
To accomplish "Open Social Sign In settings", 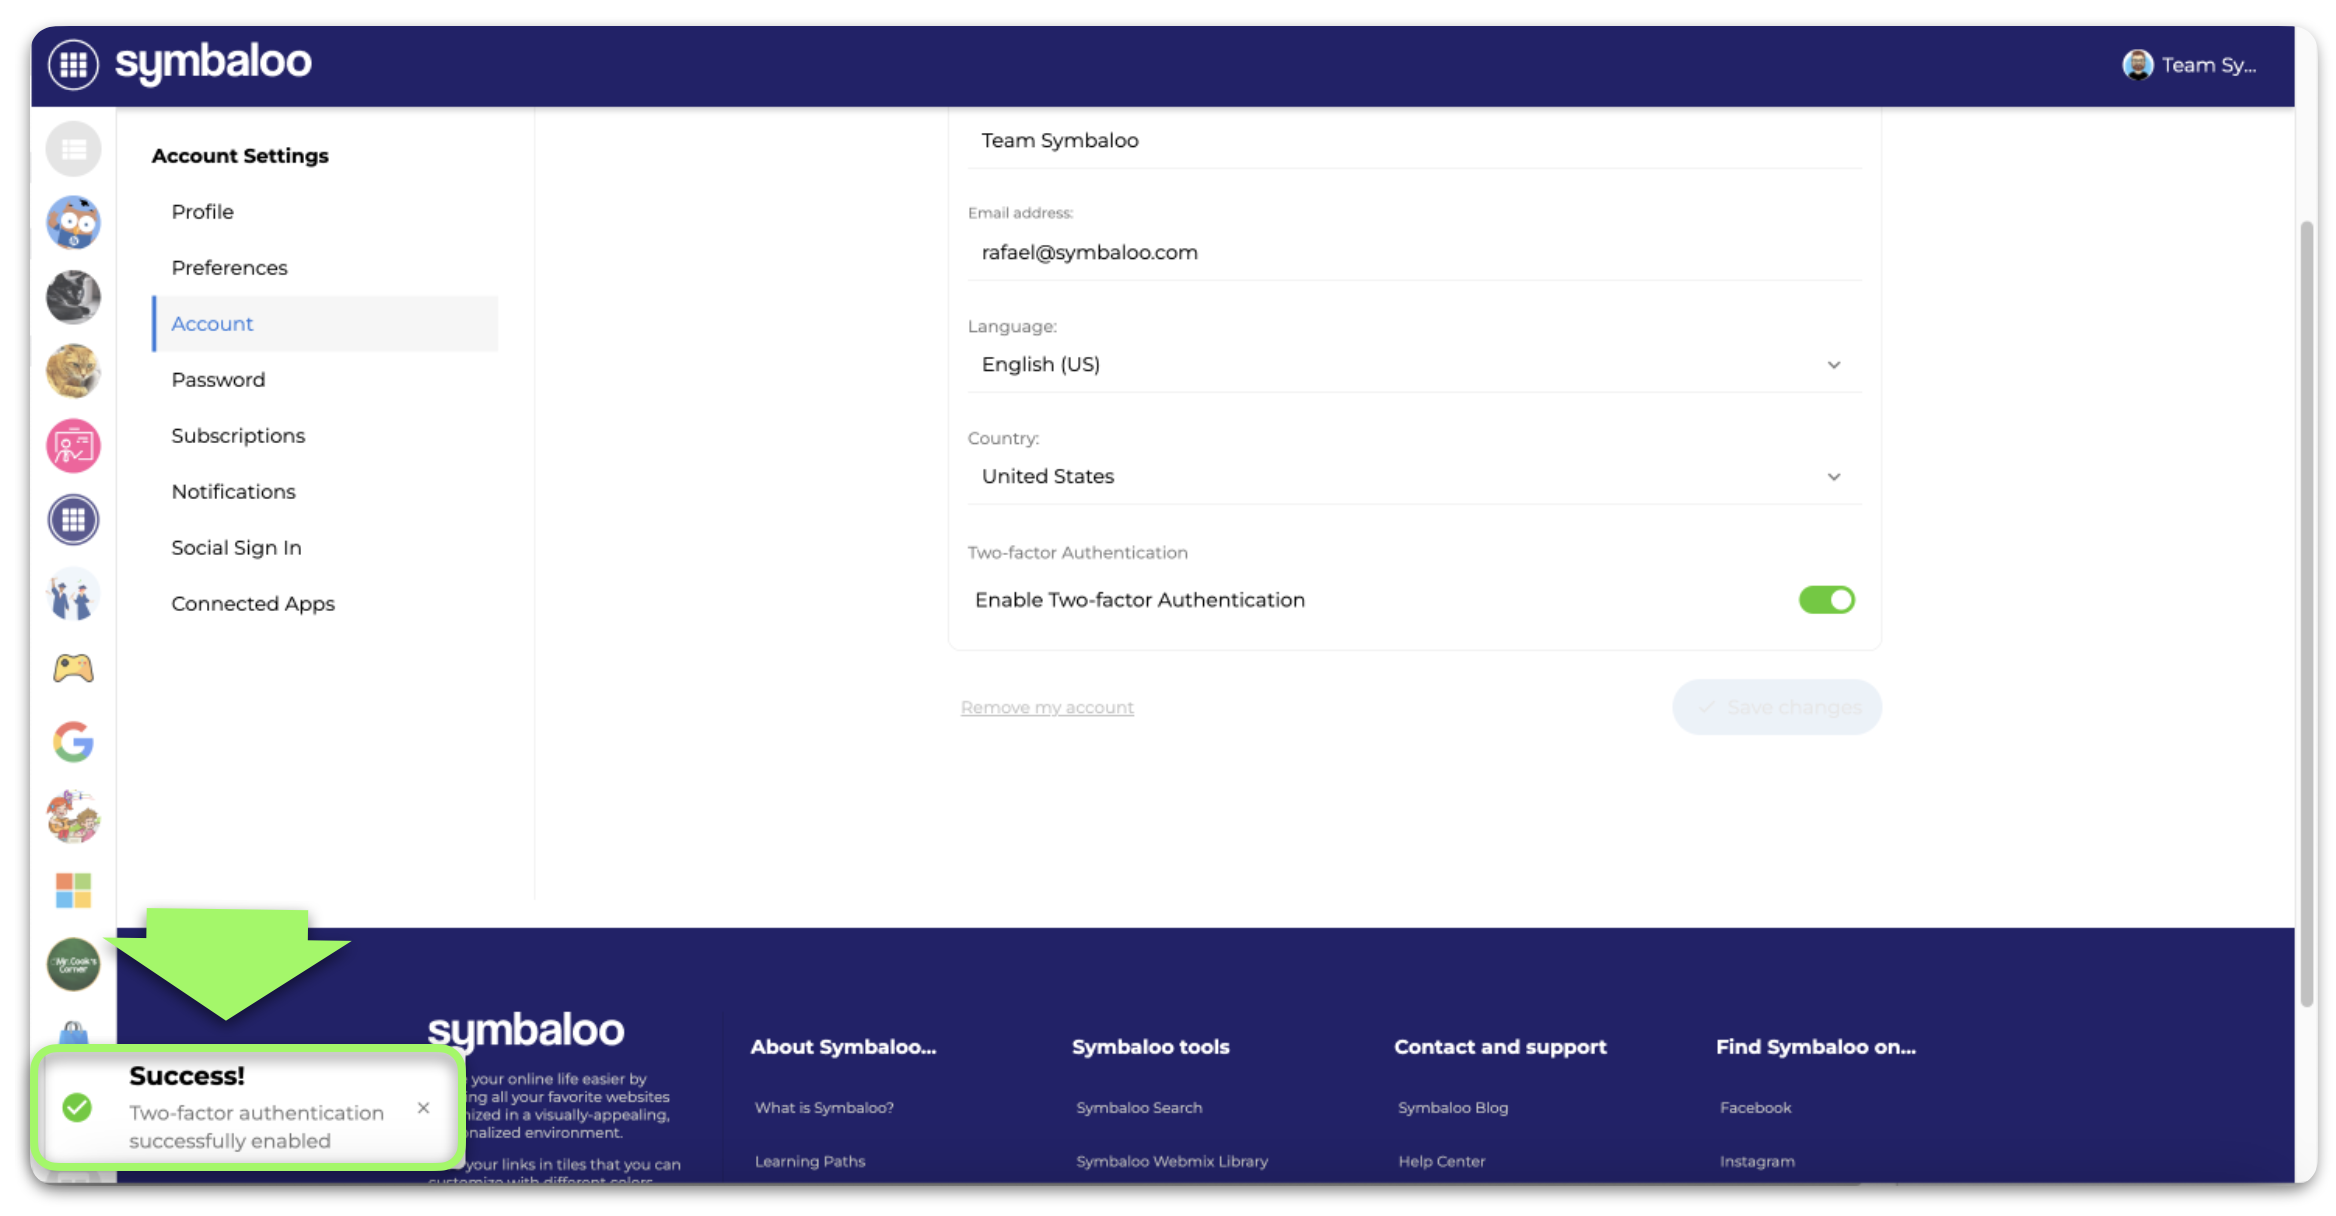I will coord(236,548).
